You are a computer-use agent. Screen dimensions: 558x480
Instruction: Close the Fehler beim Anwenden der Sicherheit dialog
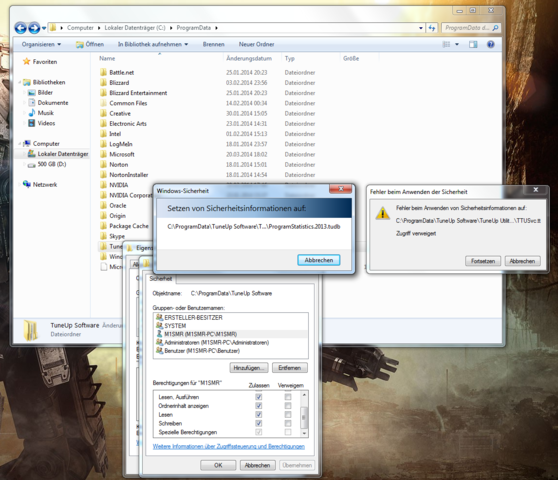[x=536, y=190]
